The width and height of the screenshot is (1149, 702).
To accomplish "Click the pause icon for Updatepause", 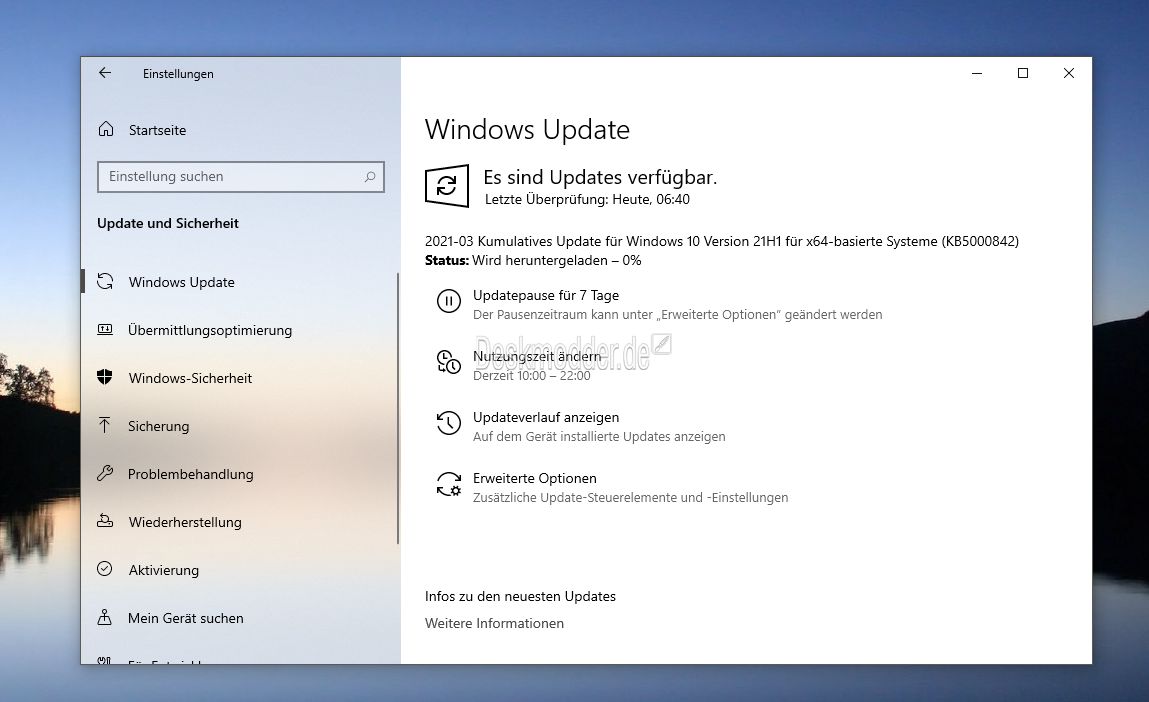I will (x=448, y=301).
